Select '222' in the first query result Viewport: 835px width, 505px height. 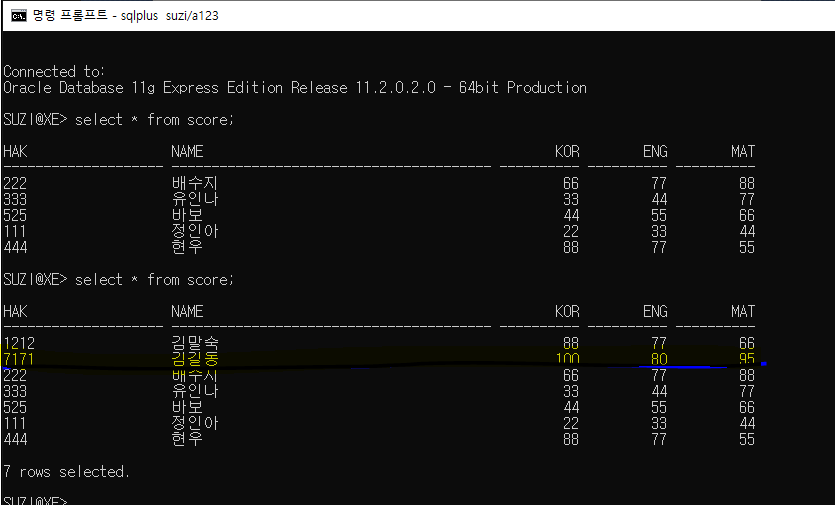15,184
